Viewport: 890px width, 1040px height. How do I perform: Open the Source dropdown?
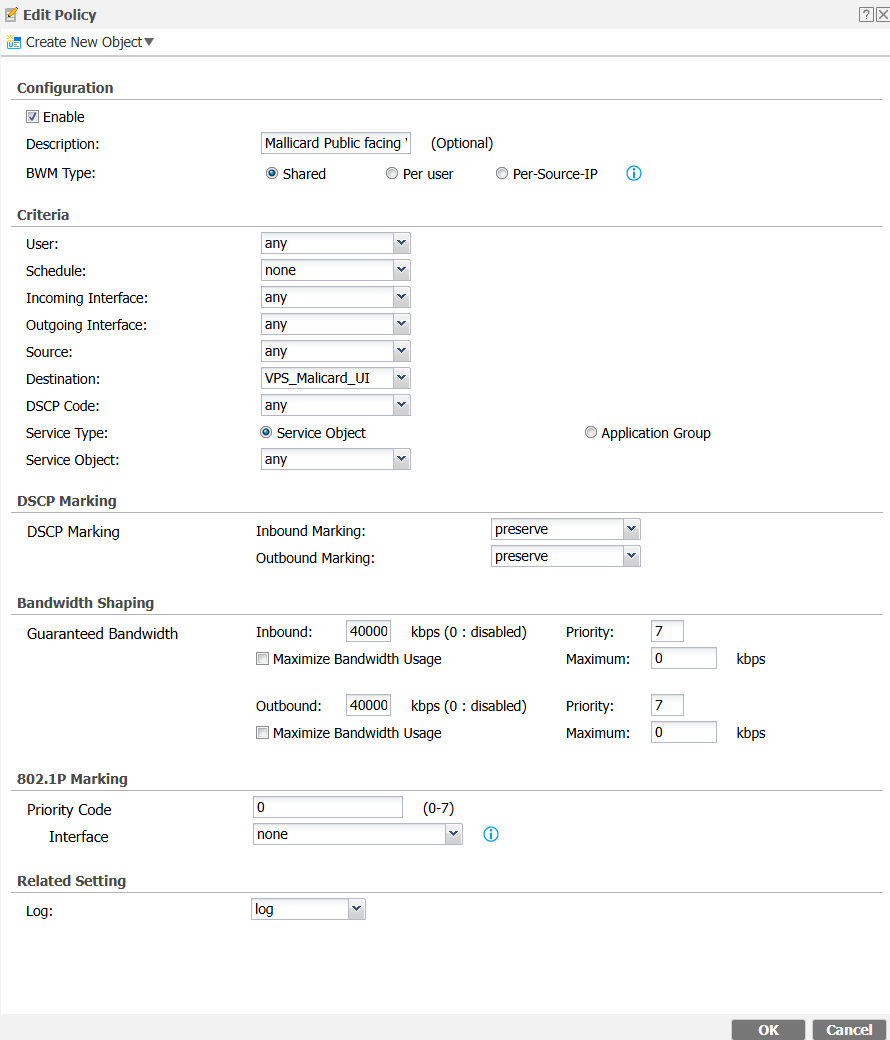click(336, 352)
